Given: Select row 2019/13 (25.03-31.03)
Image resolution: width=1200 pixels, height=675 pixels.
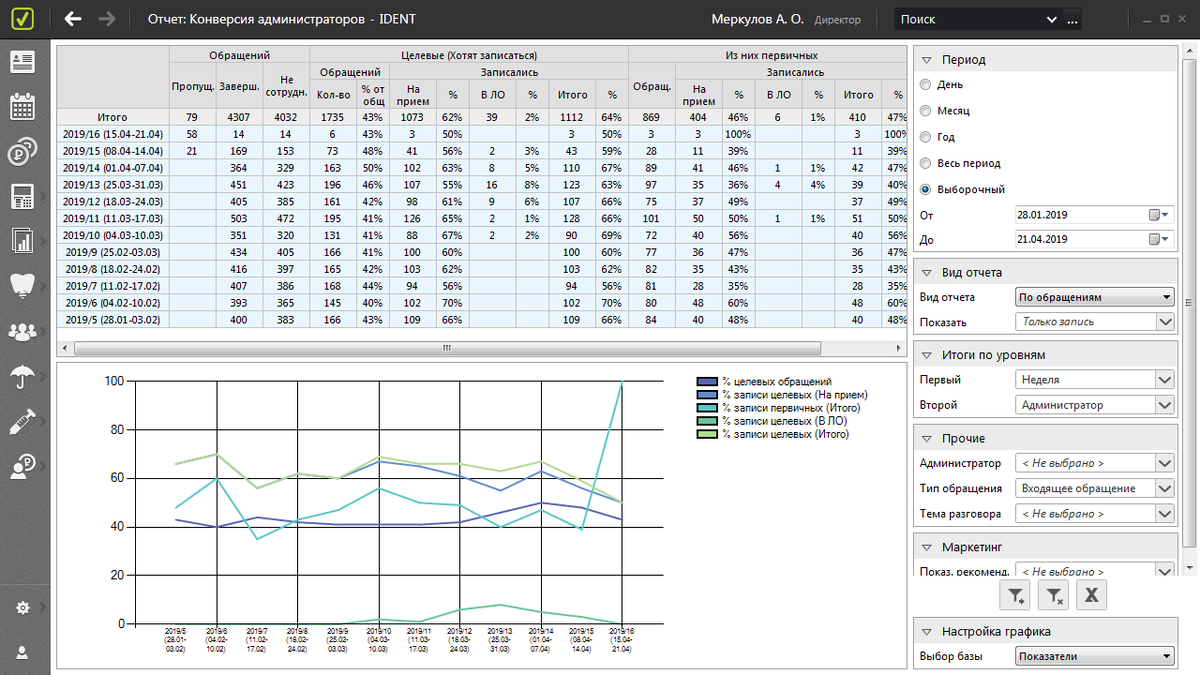Looking at the screenshot, I should click(x=112, y=184).
